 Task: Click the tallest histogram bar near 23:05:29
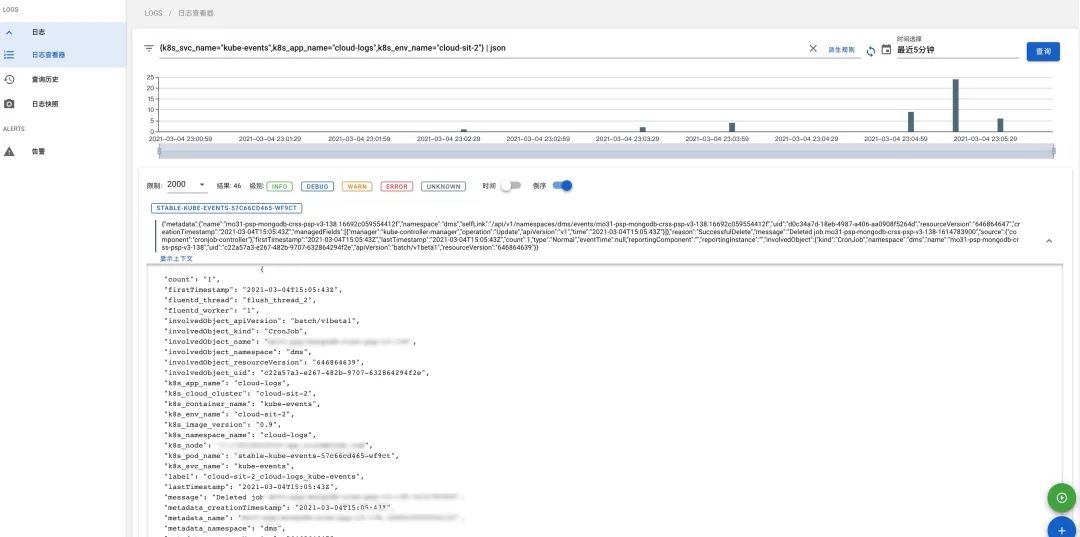tap(955, 105)
